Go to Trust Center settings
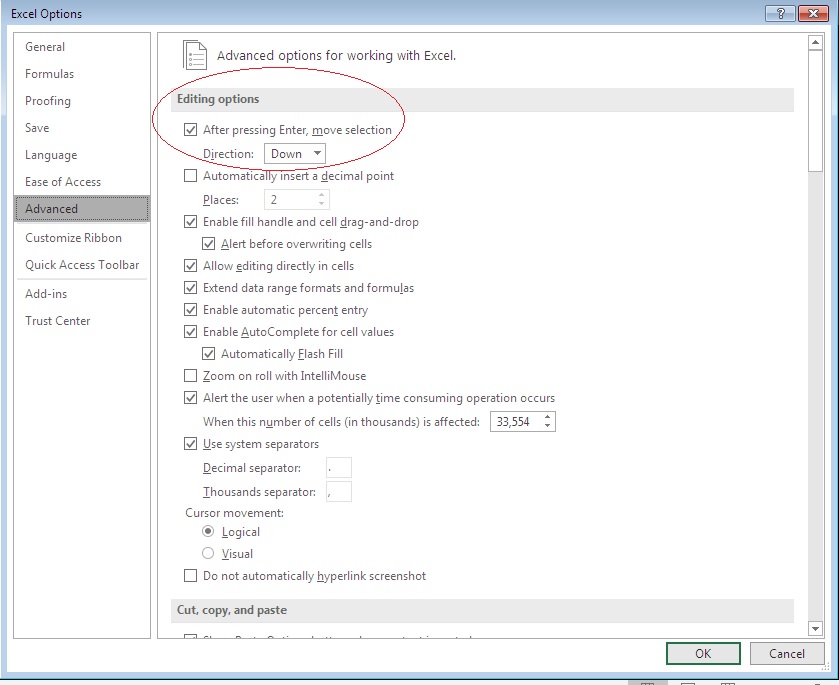 (x=57, y=321)
